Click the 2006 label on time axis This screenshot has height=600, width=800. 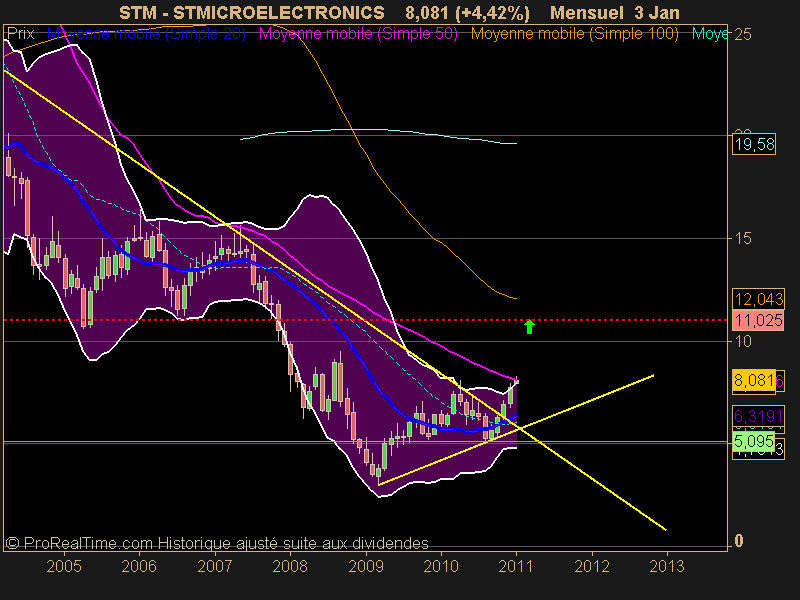point(139,566)
